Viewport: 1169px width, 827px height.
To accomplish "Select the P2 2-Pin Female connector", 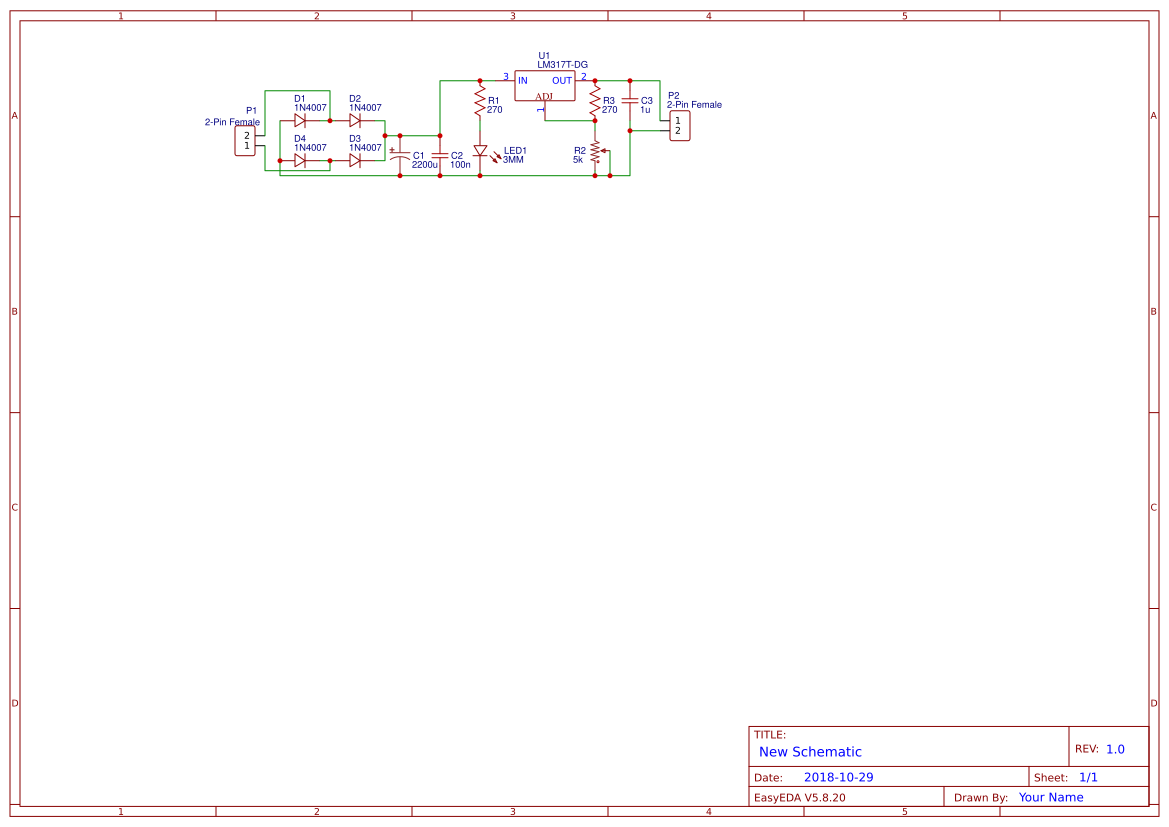I will click(680, 126).
